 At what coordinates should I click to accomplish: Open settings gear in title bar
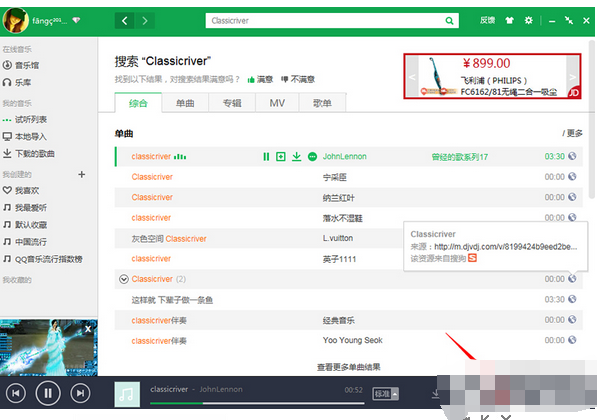(528, 20)
